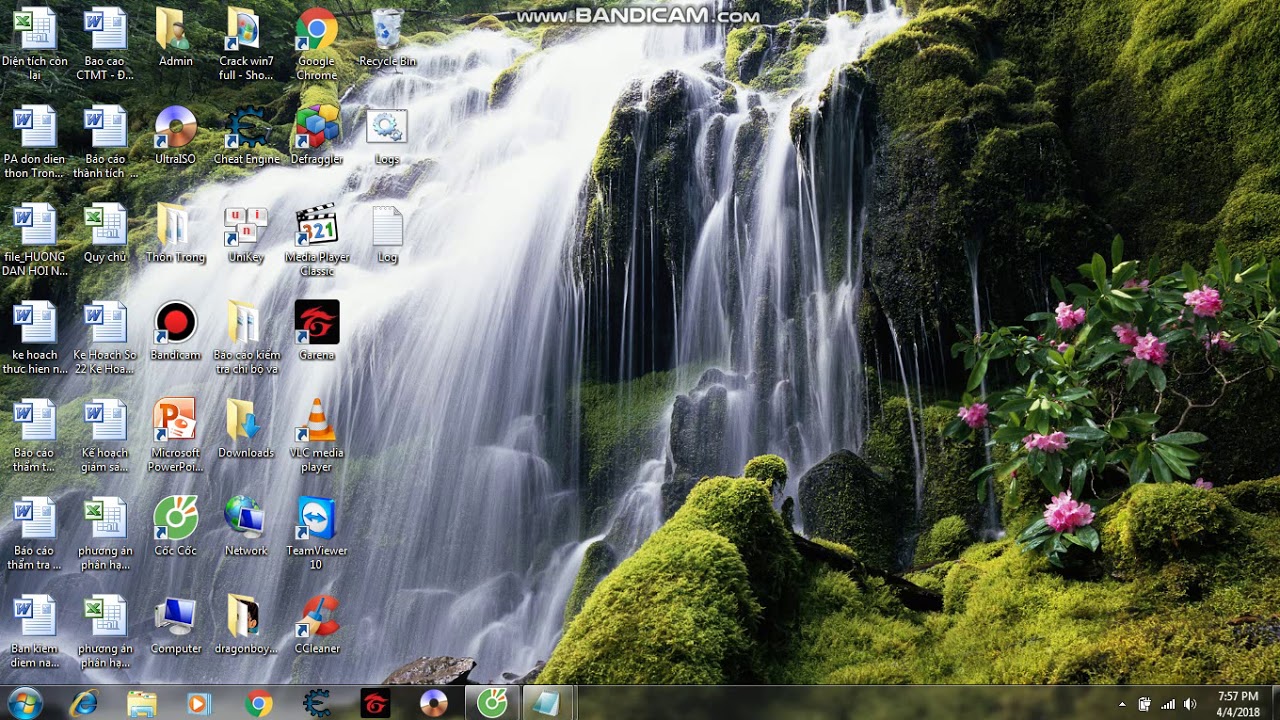Select Ke Hoach So 22 document
Image resolution: width=1280 pixels, height=720 pixels.
pos(105,339)
